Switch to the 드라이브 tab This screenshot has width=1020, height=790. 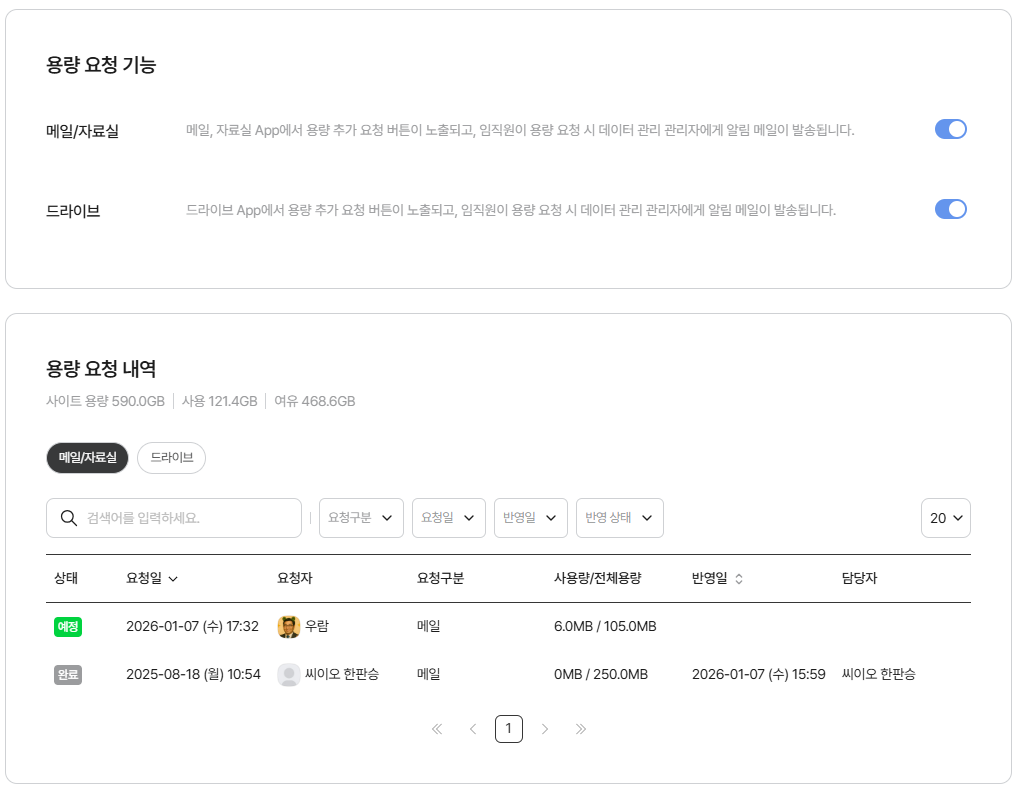pyautogui.click(x=171, y=457)
